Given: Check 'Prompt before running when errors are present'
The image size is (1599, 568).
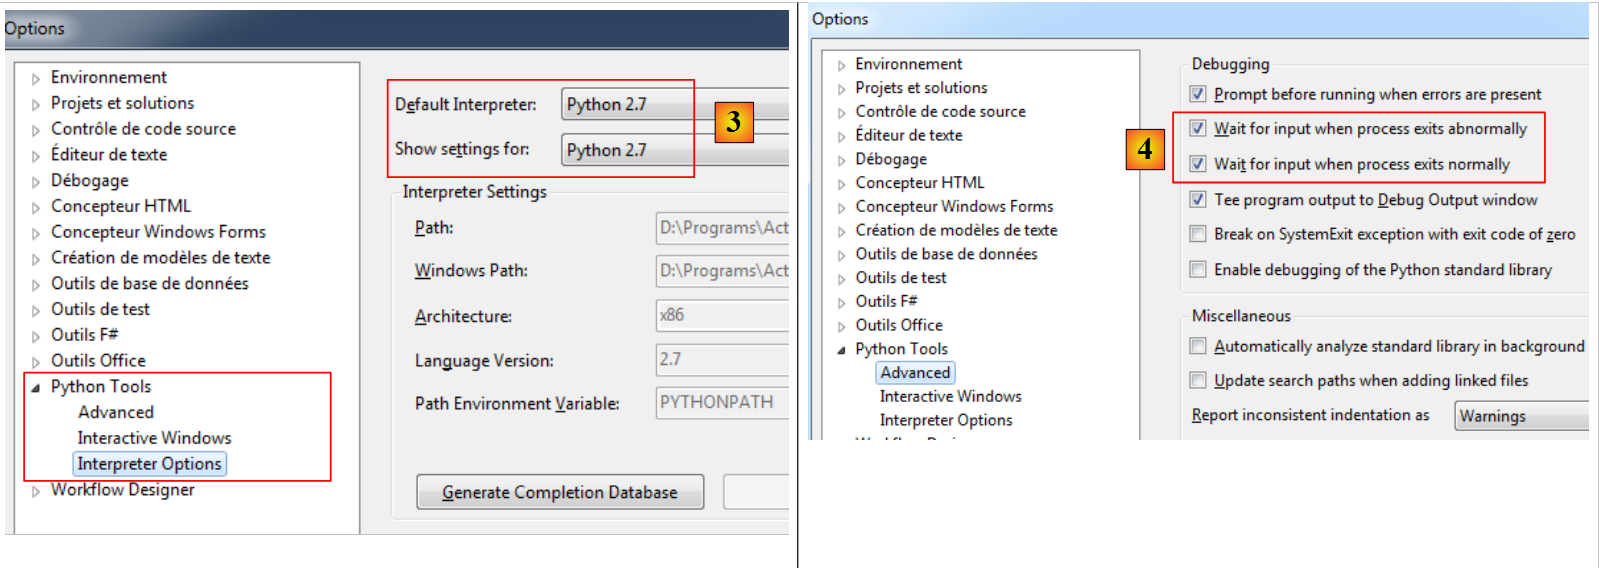Looking at the screenshot, I should pyautogui.click(x=1197, y=94).
